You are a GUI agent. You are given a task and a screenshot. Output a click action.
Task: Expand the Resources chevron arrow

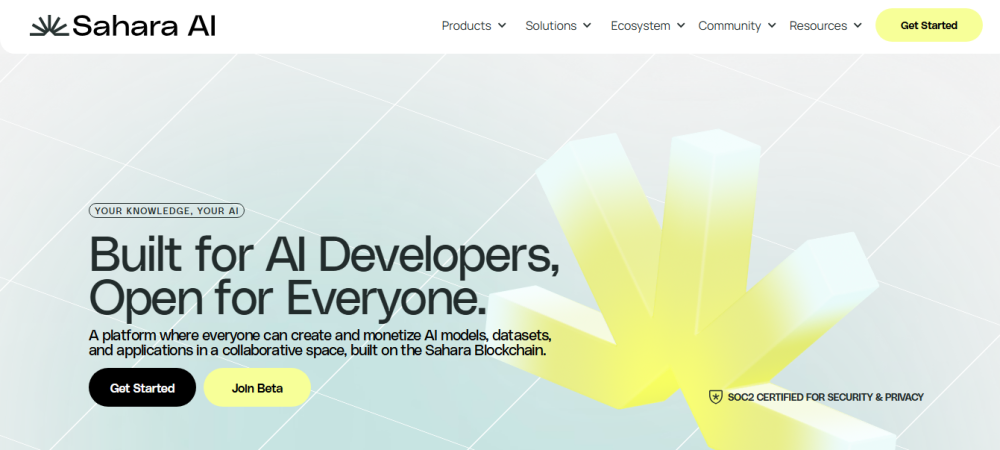[x=858, y=25]
